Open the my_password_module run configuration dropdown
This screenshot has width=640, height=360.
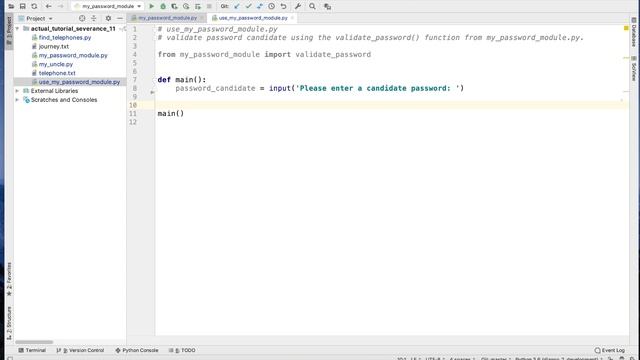click(x=108, y=6)
